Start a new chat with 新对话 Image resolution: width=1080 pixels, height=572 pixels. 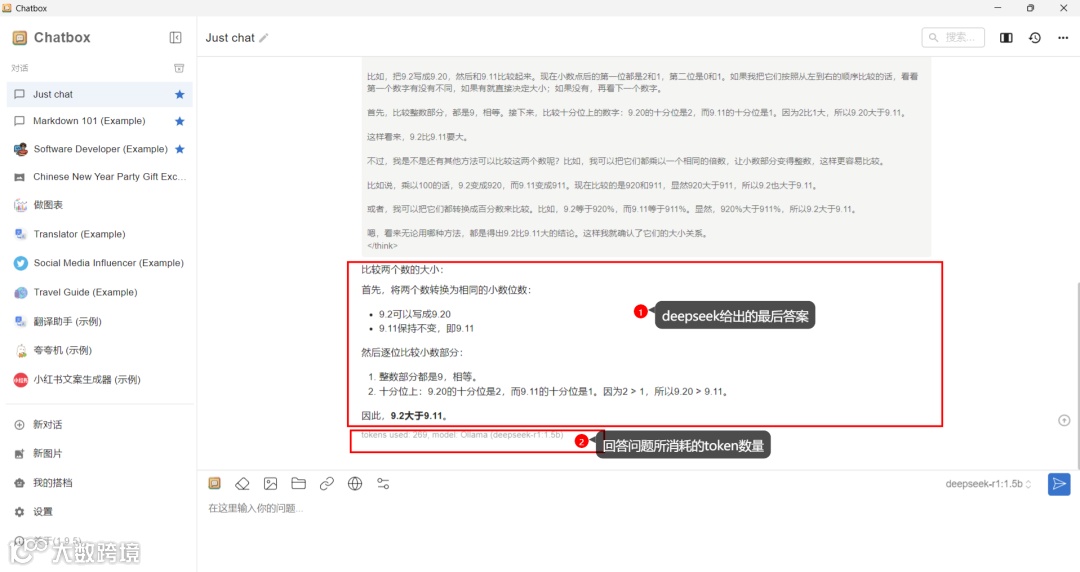coord(99,425)
